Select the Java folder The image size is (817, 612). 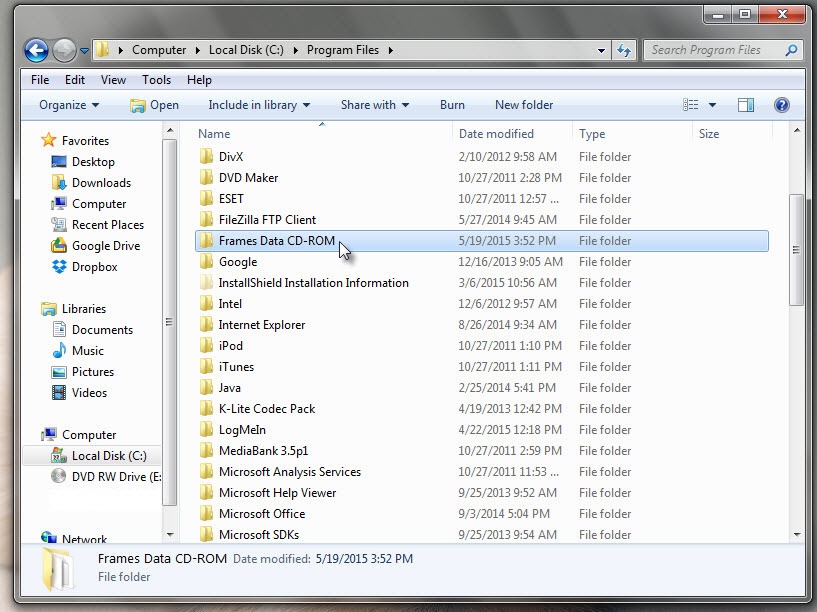481,388
